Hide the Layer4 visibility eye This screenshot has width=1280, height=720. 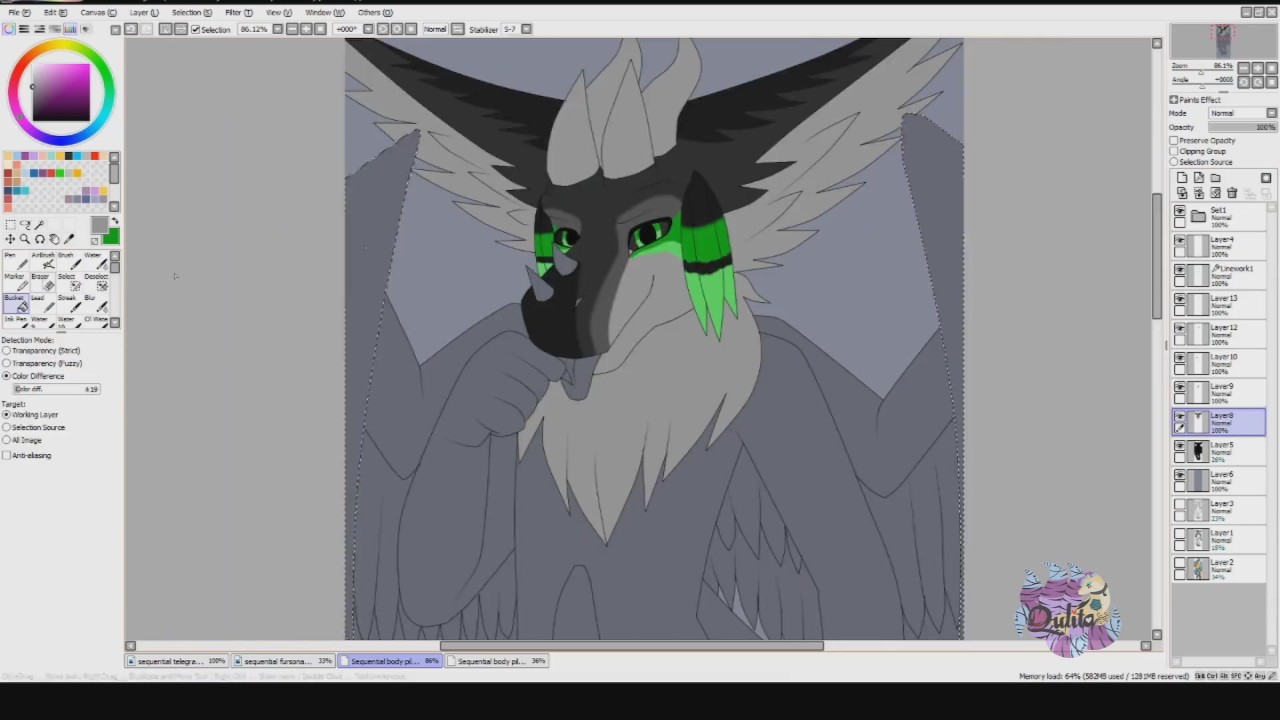pyautogui.click(x=1180, y=241)
